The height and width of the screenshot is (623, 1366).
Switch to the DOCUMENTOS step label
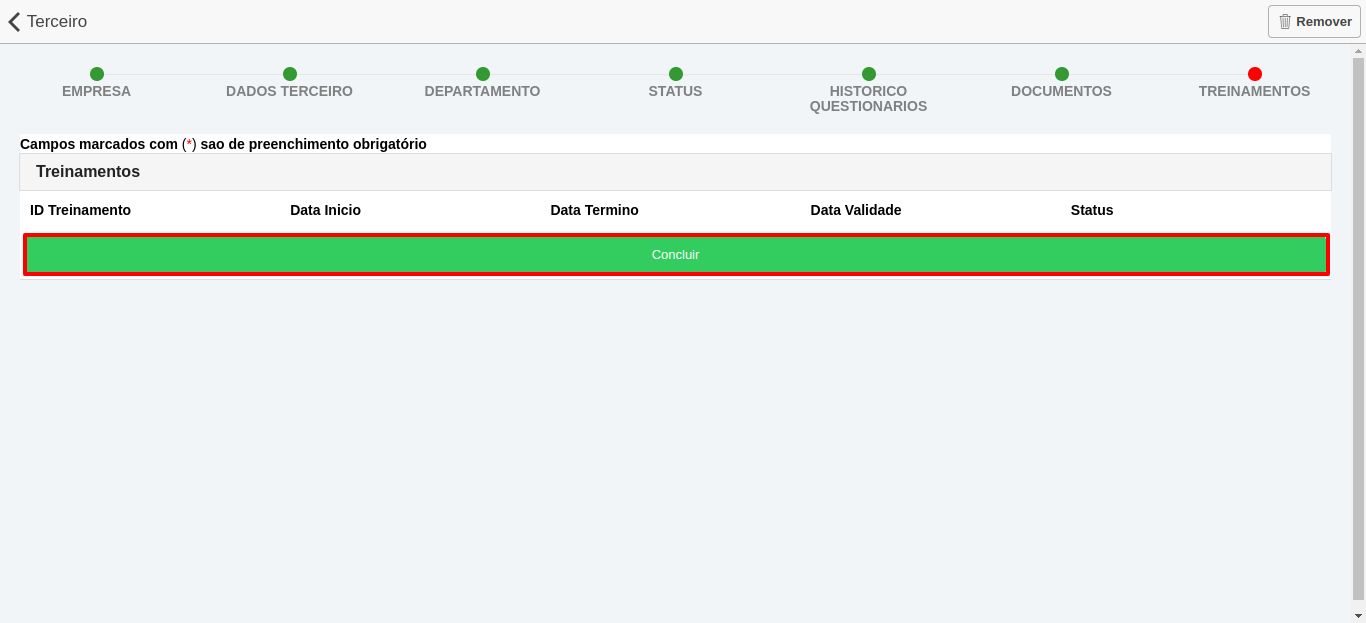[1061, 90]
